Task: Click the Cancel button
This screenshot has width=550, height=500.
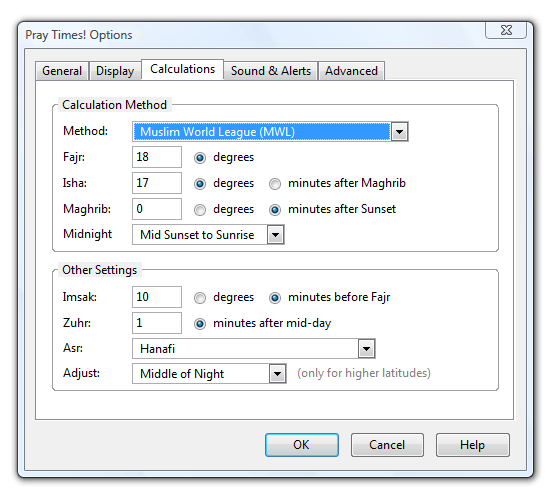Action: pyautogui.click(x=387, y=445)
